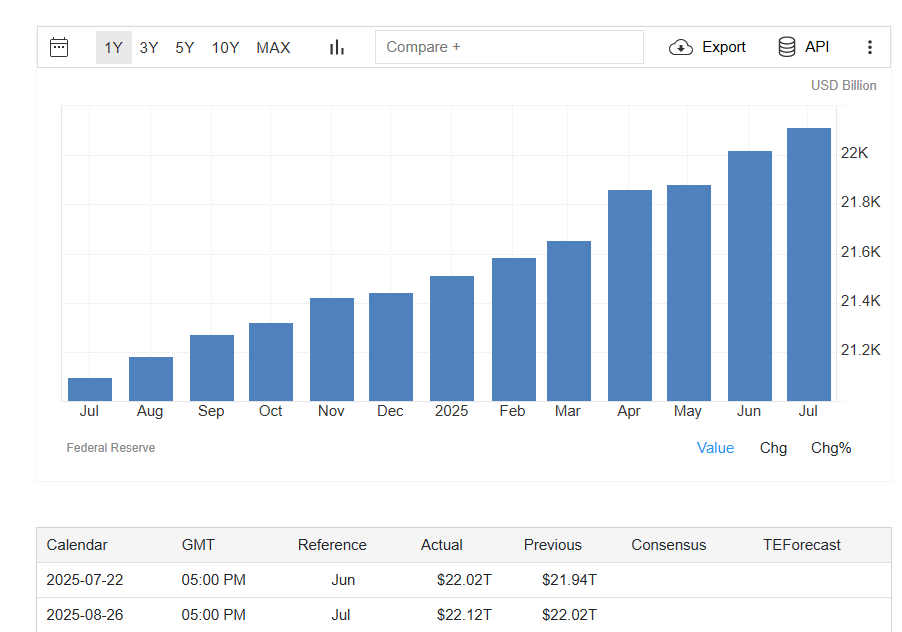902x632 pixels.
Task: Select the 5Y time range
Action: pos(185,47)
